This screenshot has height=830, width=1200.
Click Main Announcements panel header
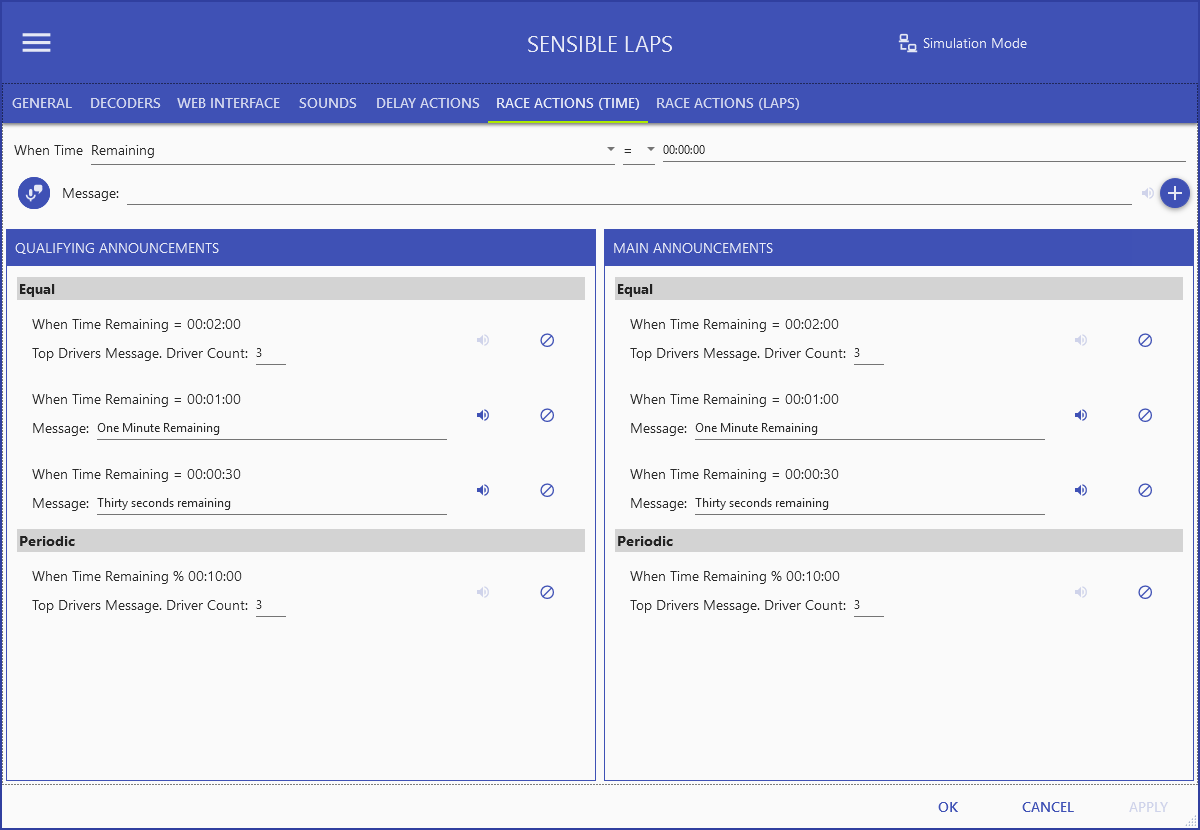(x=899, y=248)
